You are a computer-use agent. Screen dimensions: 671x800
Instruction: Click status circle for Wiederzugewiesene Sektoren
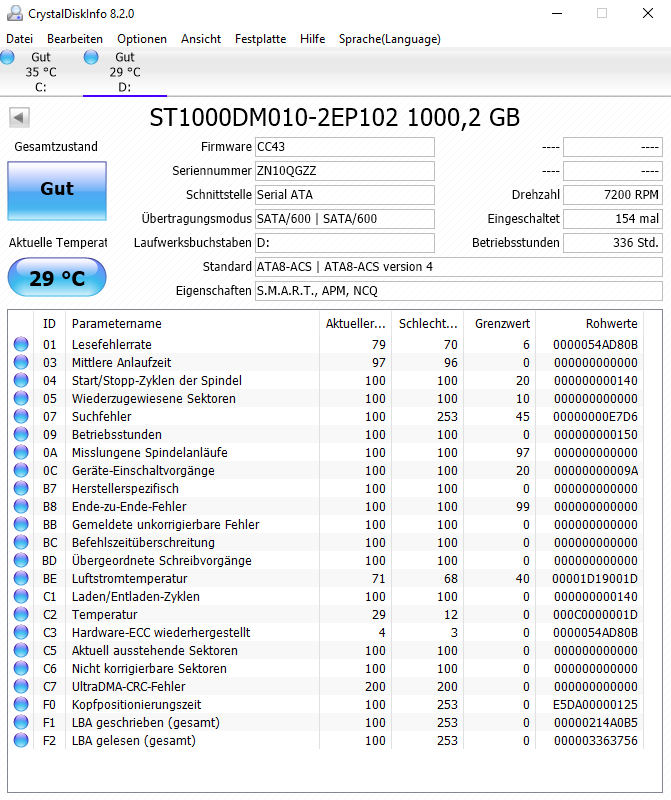point(21,398)
